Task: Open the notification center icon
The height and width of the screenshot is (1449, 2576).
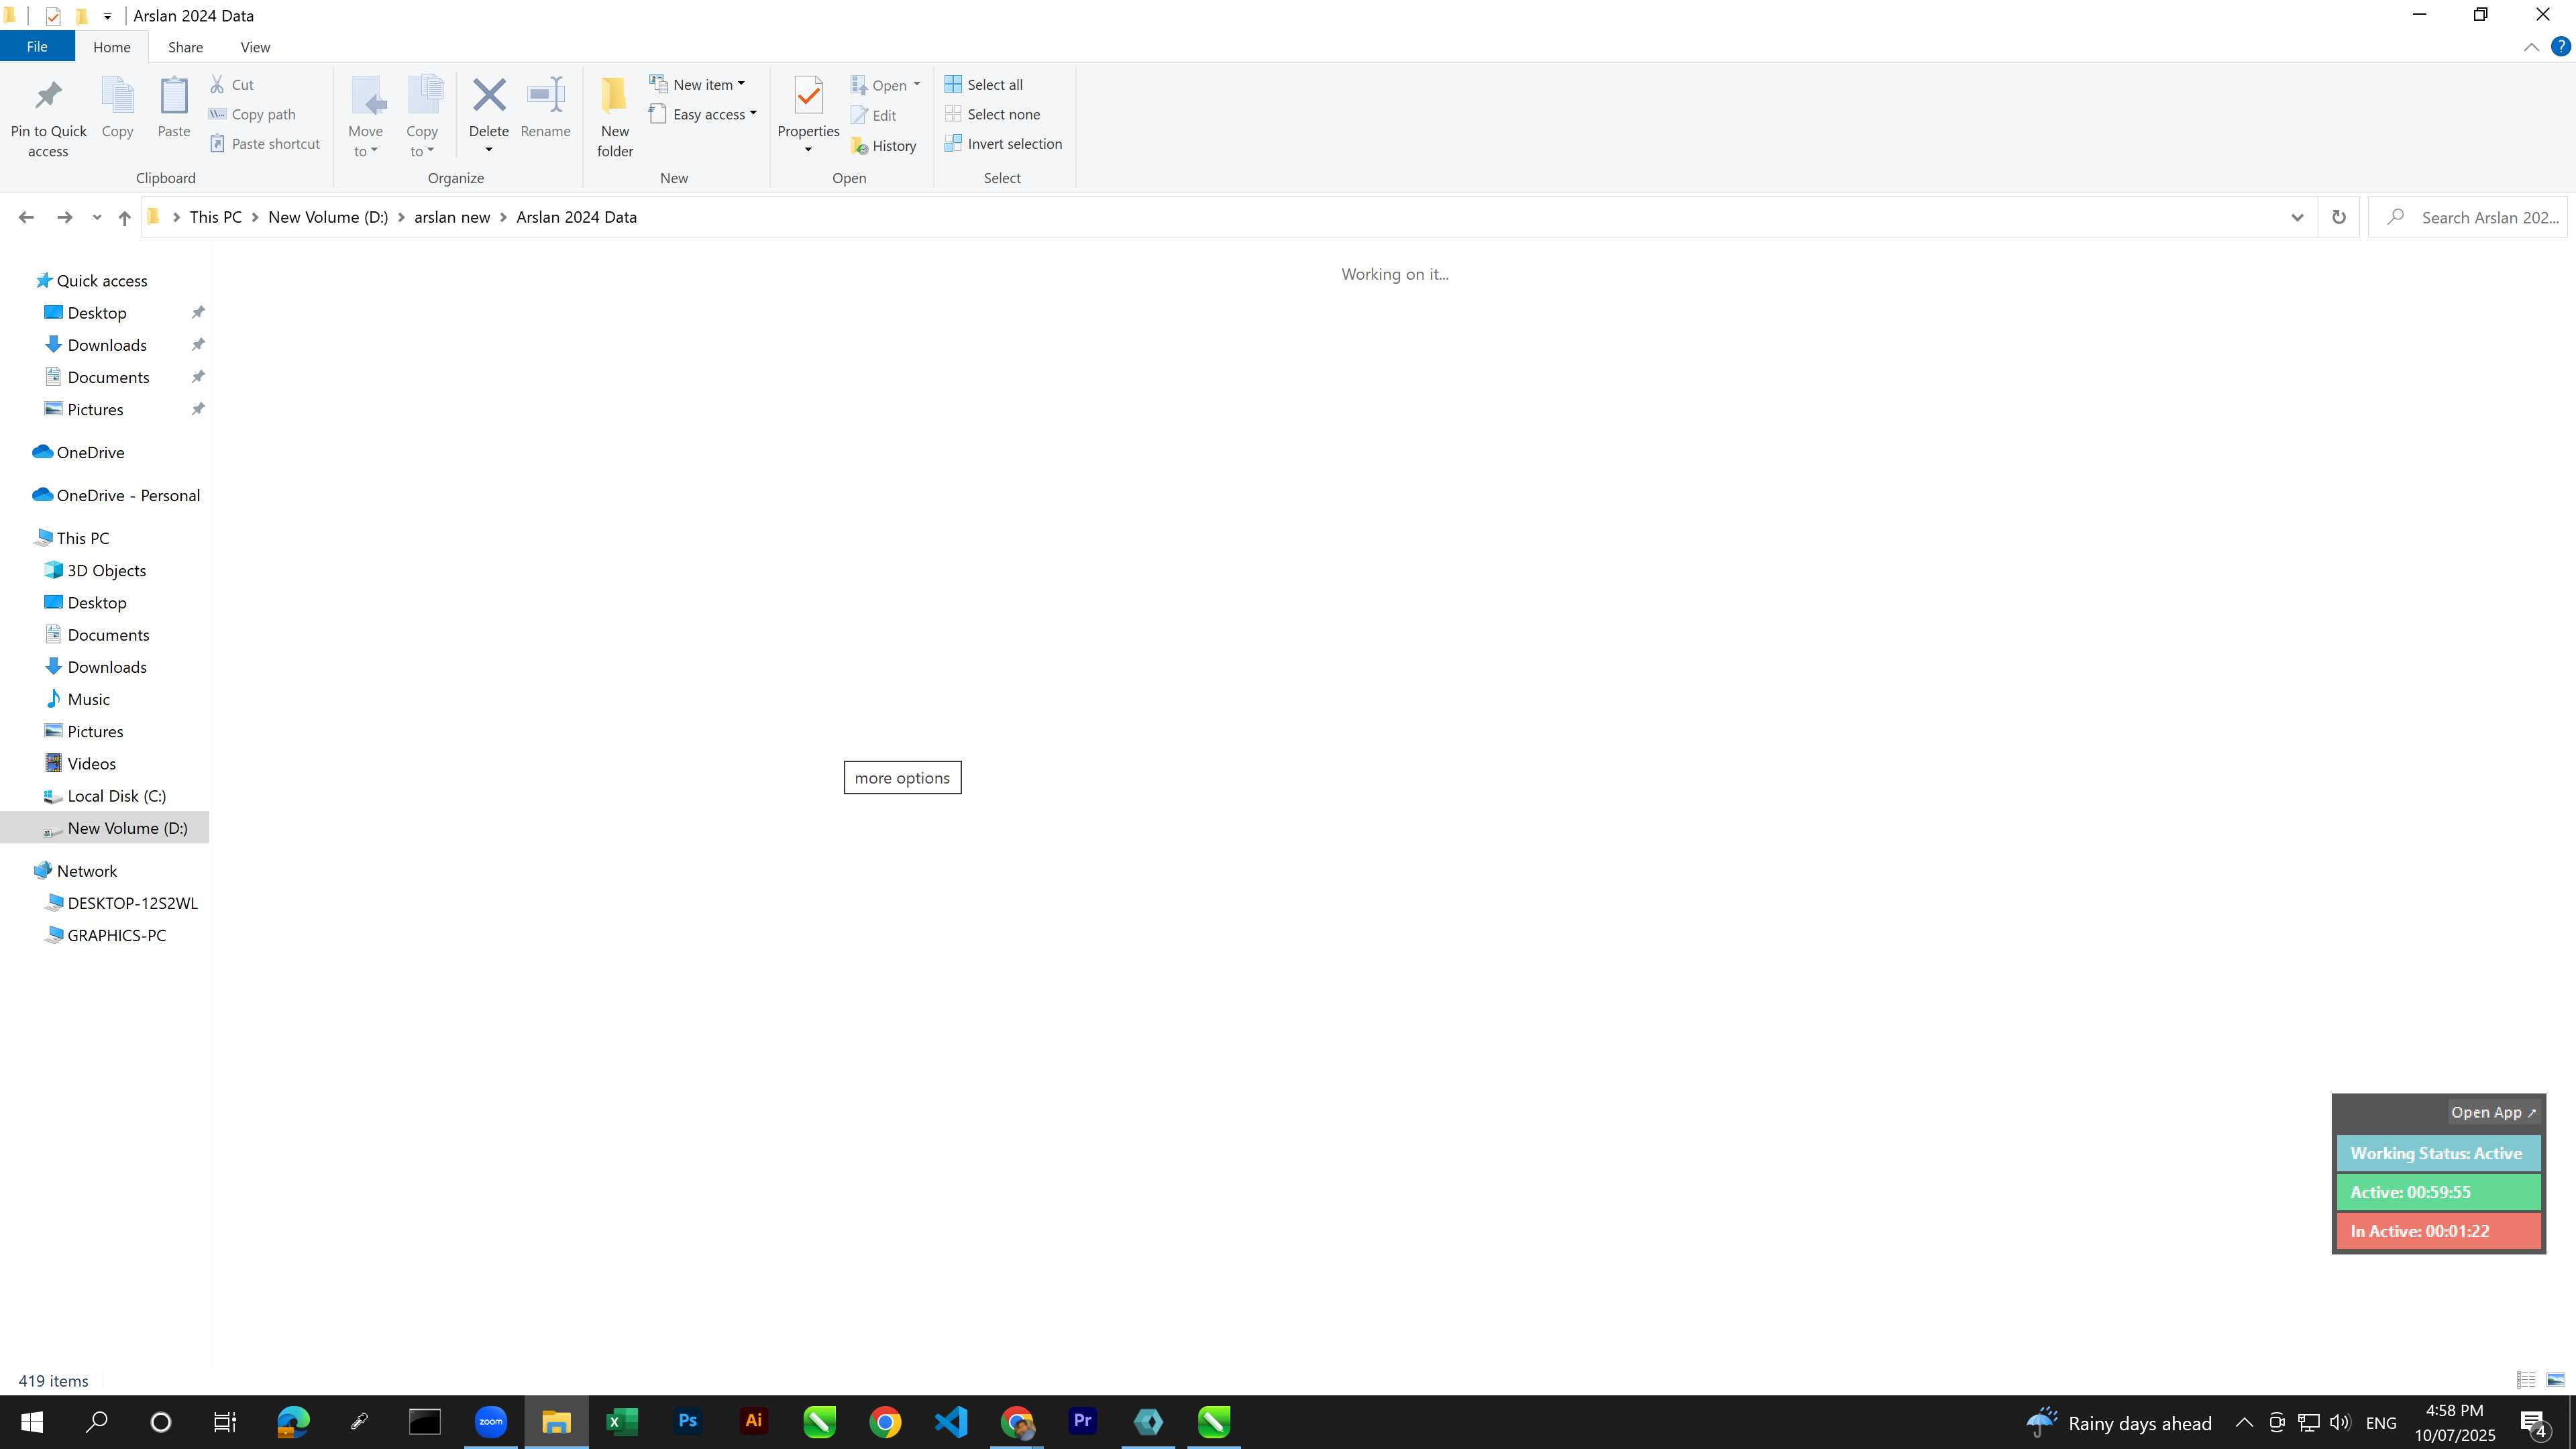Action: coord(2533,1422)
